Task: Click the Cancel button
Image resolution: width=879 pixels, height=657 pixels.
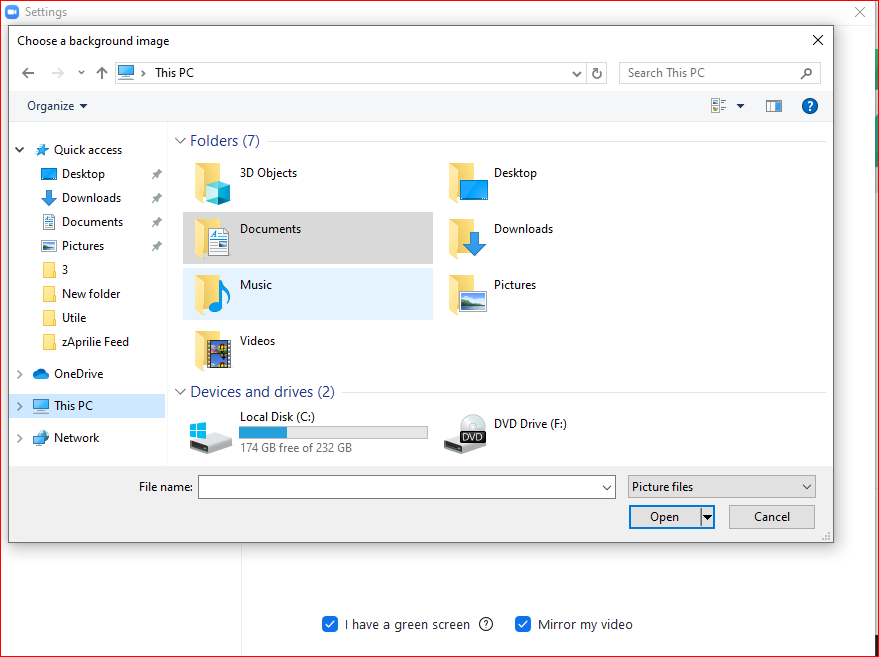Action: (x=771, y=517)
